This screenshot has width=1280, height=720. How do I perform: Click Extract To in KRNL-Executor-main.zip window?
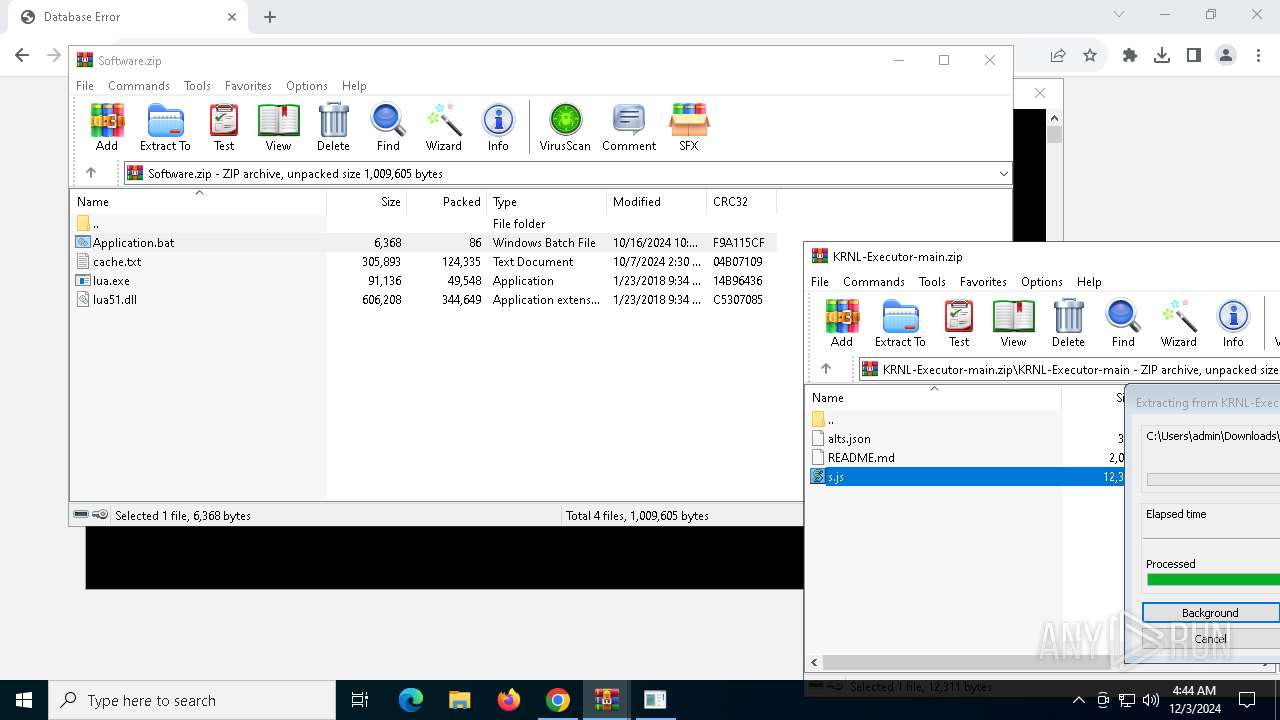tap(900, 323)
